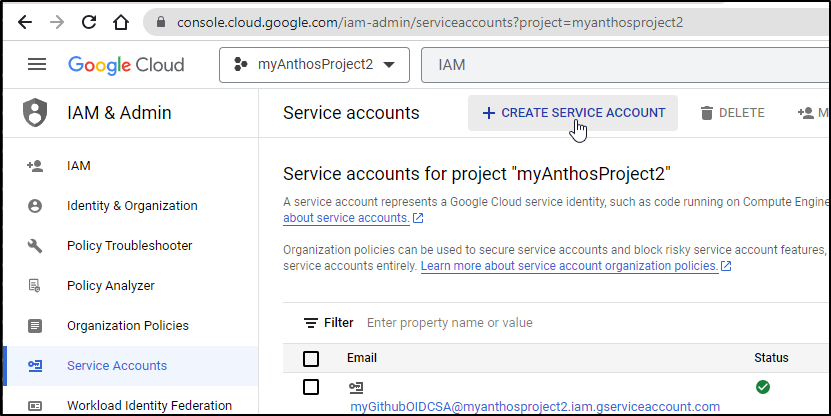Click the Status column header
The width and height of the screenshot is (831, 416).
point(771,358)
